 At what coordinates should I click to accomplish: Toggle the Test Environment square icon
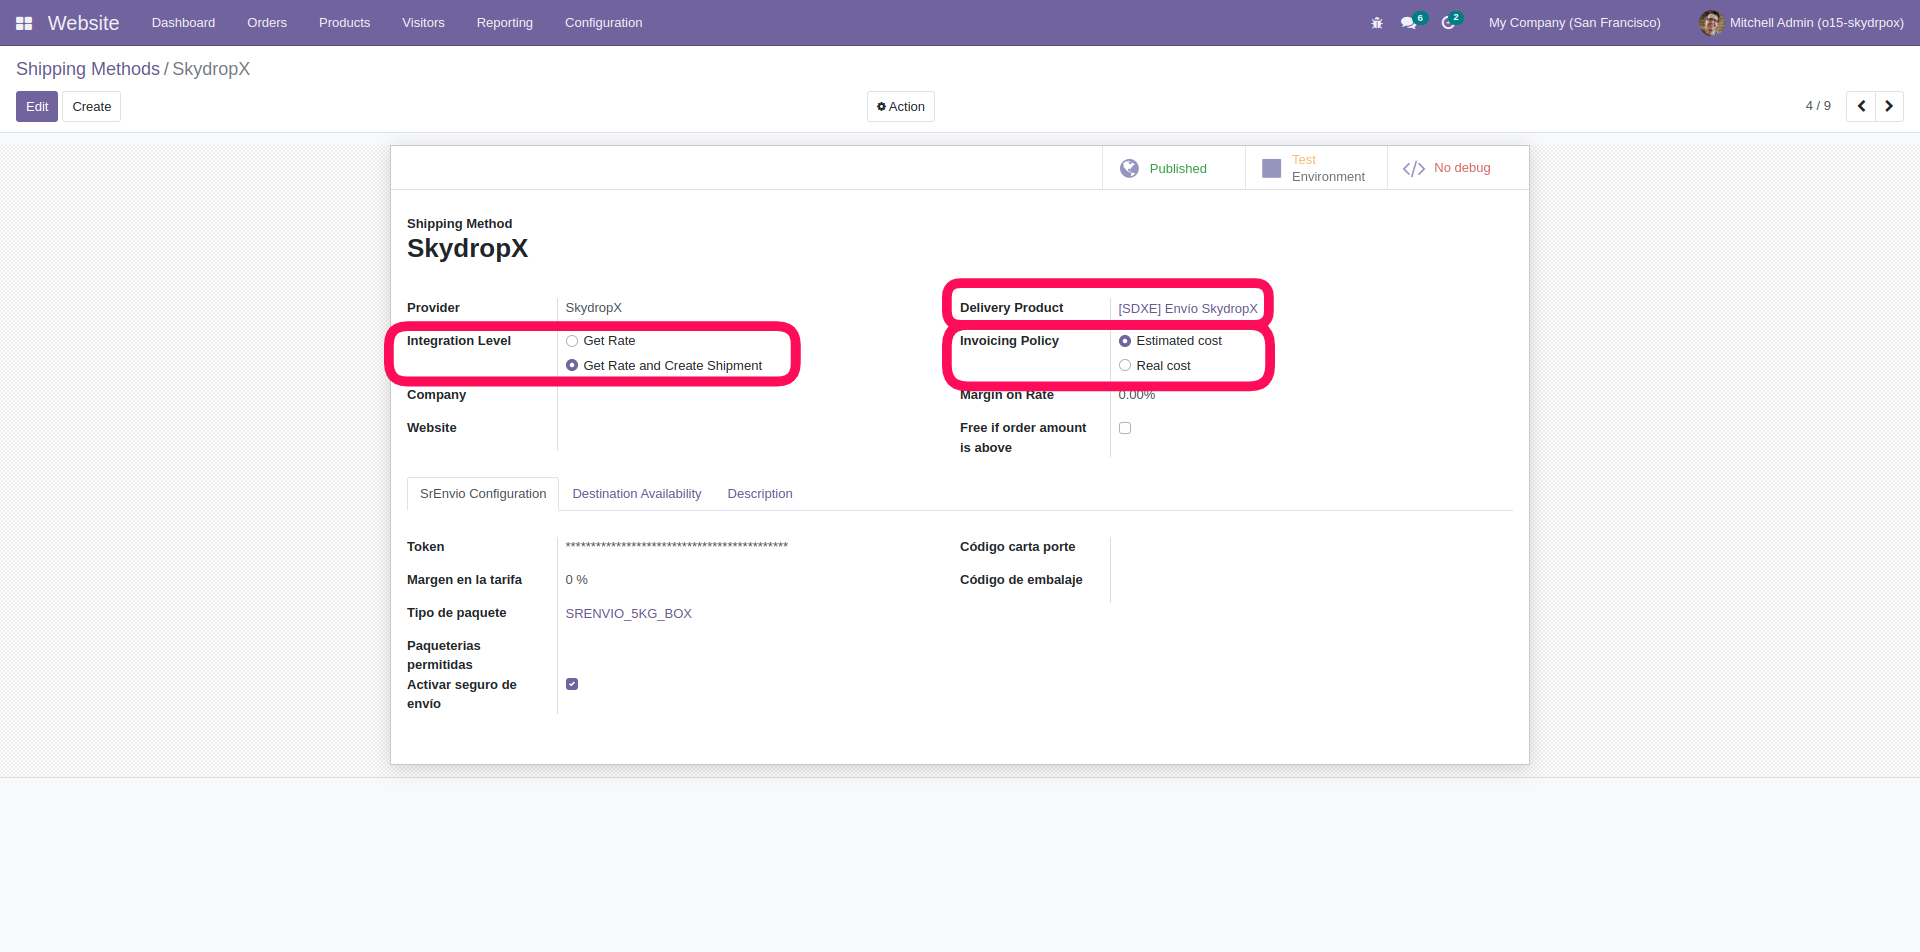pos(1271,168)
